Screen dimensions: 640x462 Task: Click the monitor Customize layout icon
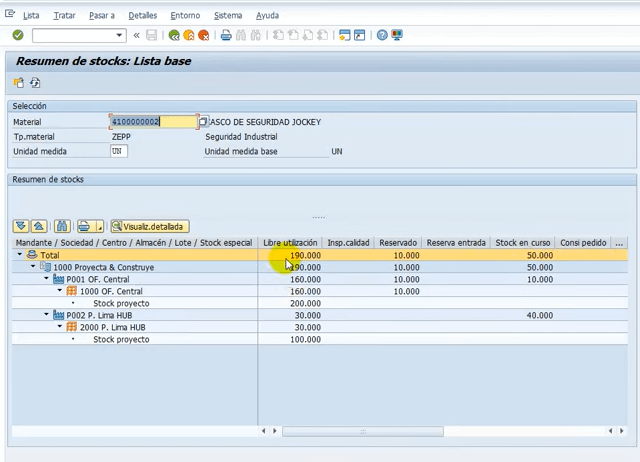tap(397, 35)
